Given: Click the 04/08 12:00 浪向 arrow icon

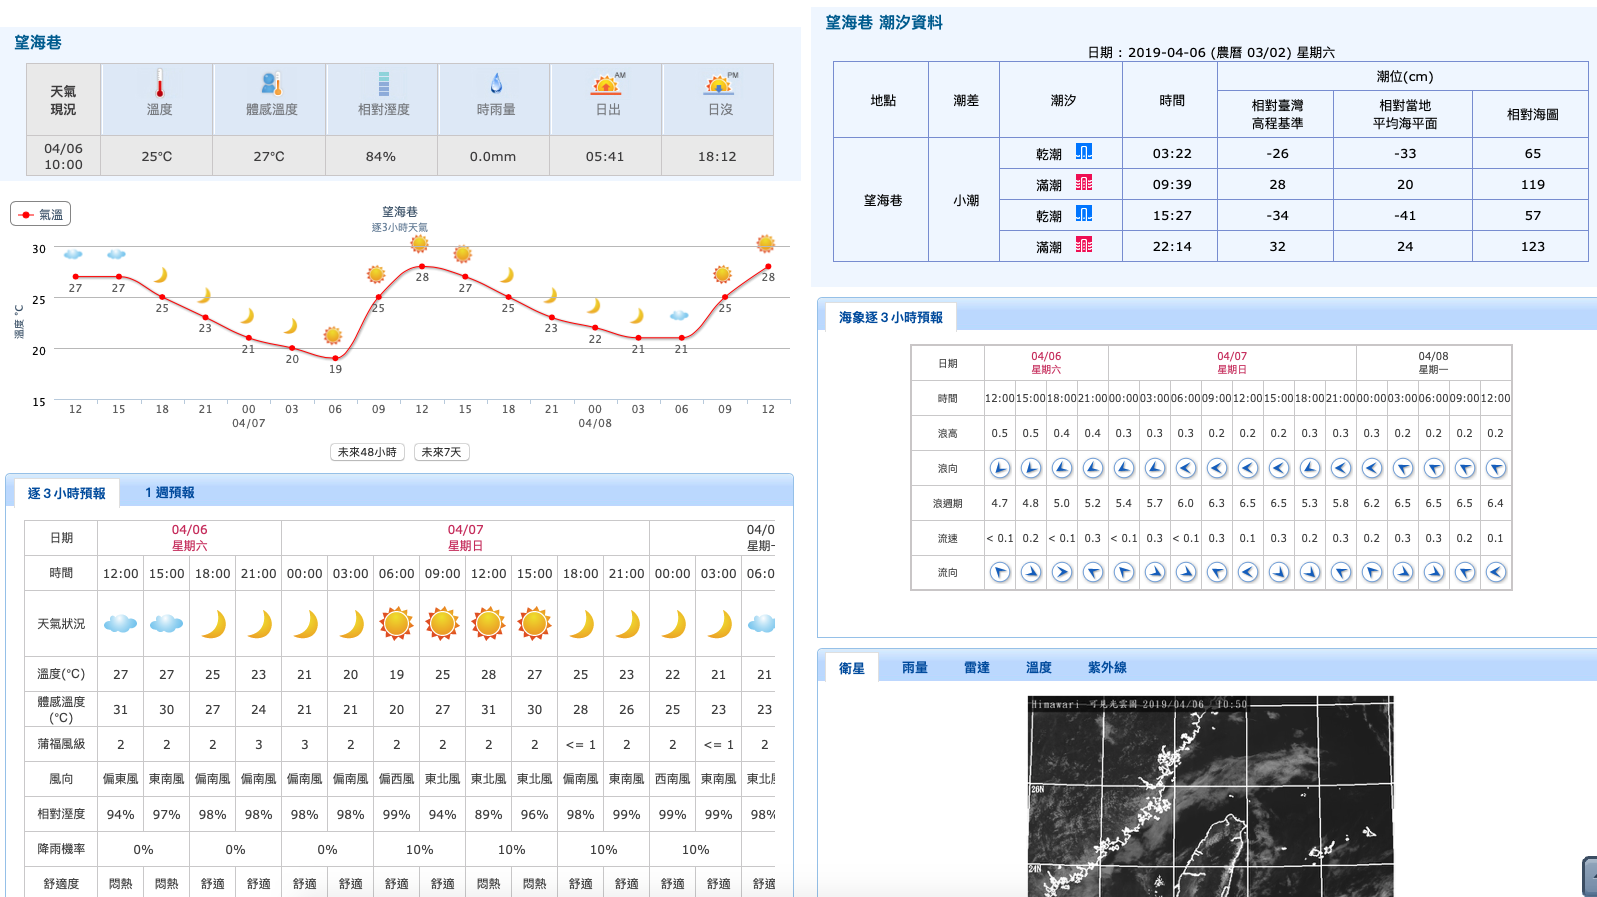Looking at the screenshot, I should point(1496,468).
